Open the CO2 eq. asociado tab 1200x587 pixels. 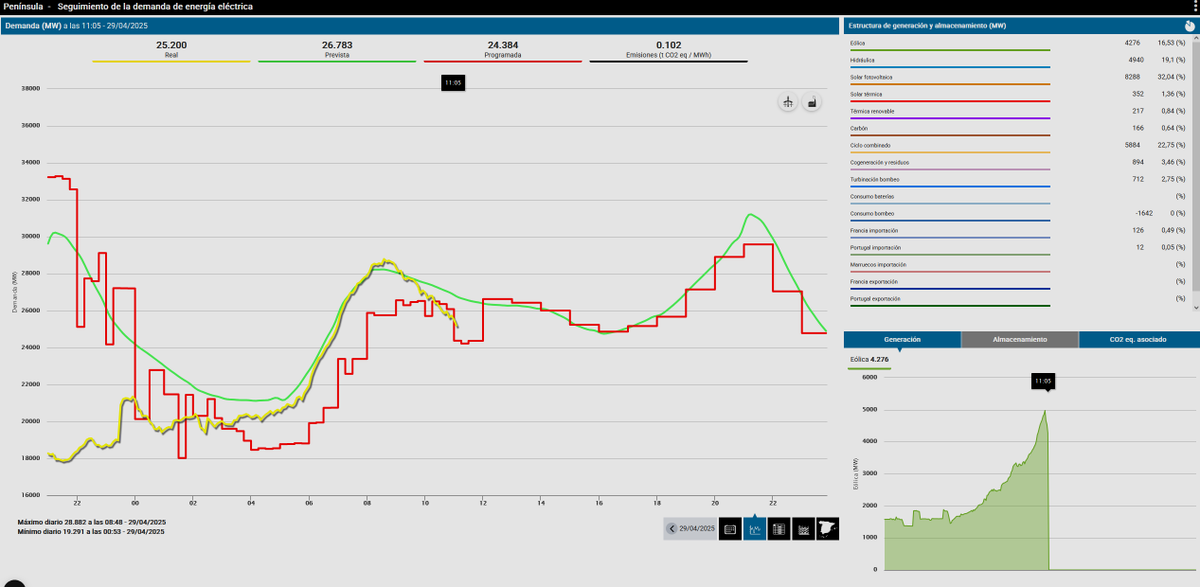pos(1139,339)
